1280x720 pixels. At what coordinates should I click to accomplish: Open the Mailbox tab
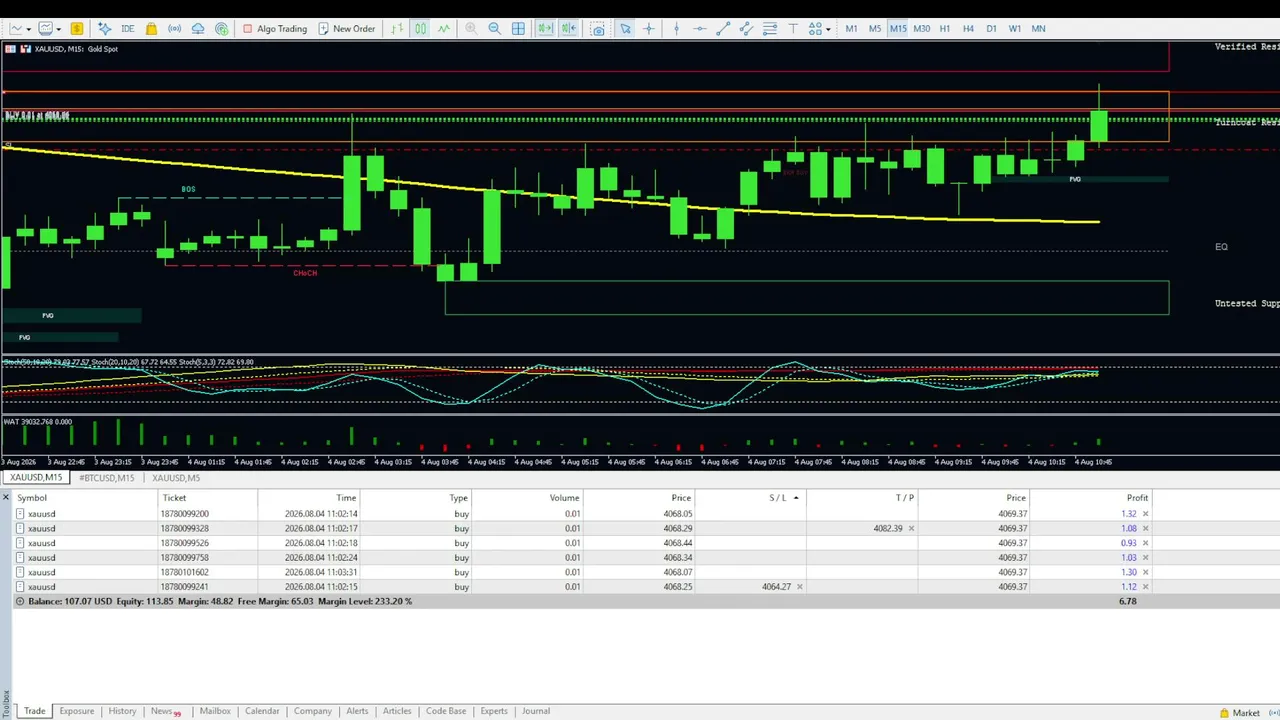click(x=215, y=711)
